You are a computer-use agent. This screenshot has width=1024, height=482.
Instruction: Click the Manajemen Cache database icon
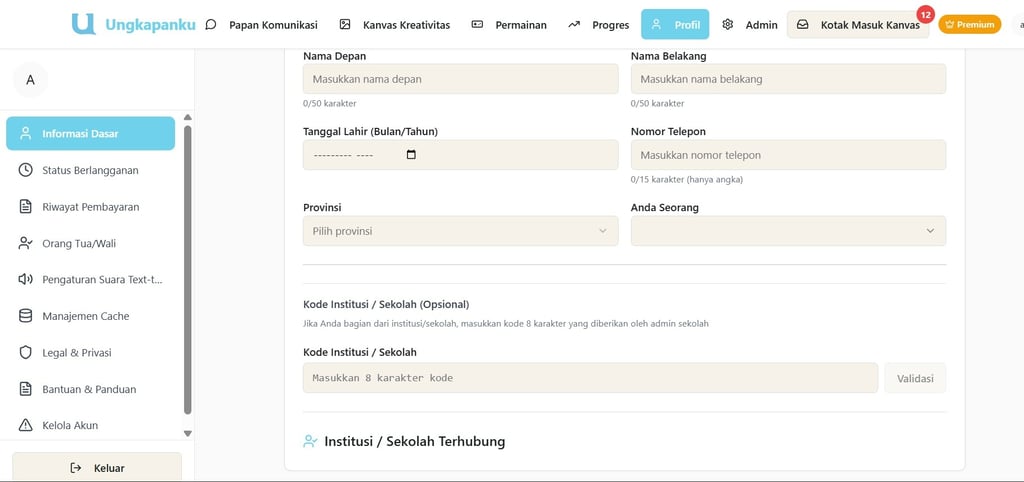coord(26,316)
